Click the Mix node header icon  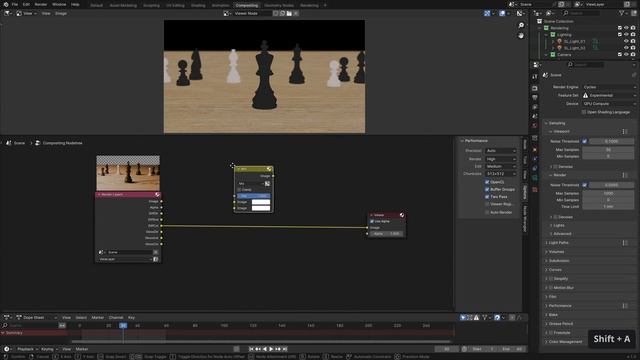click(269, 169)
